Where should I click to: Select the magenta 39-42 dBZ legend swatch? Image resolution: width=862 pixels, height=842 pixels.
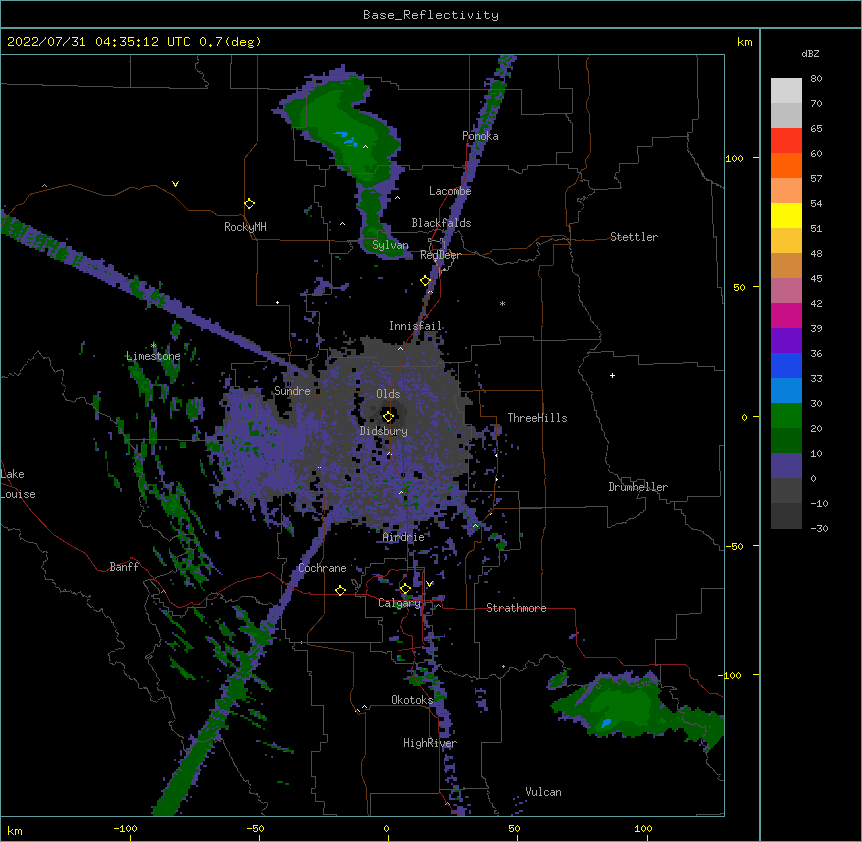(786, 316)
